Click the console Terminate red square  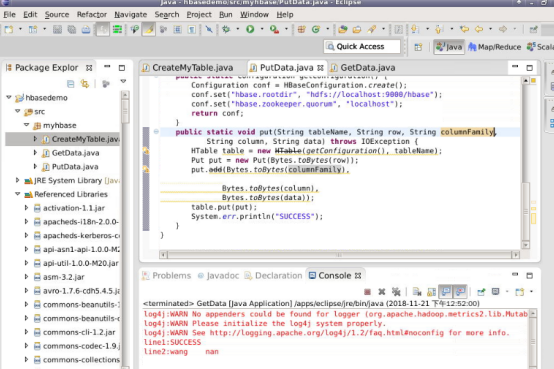(367, 292)
